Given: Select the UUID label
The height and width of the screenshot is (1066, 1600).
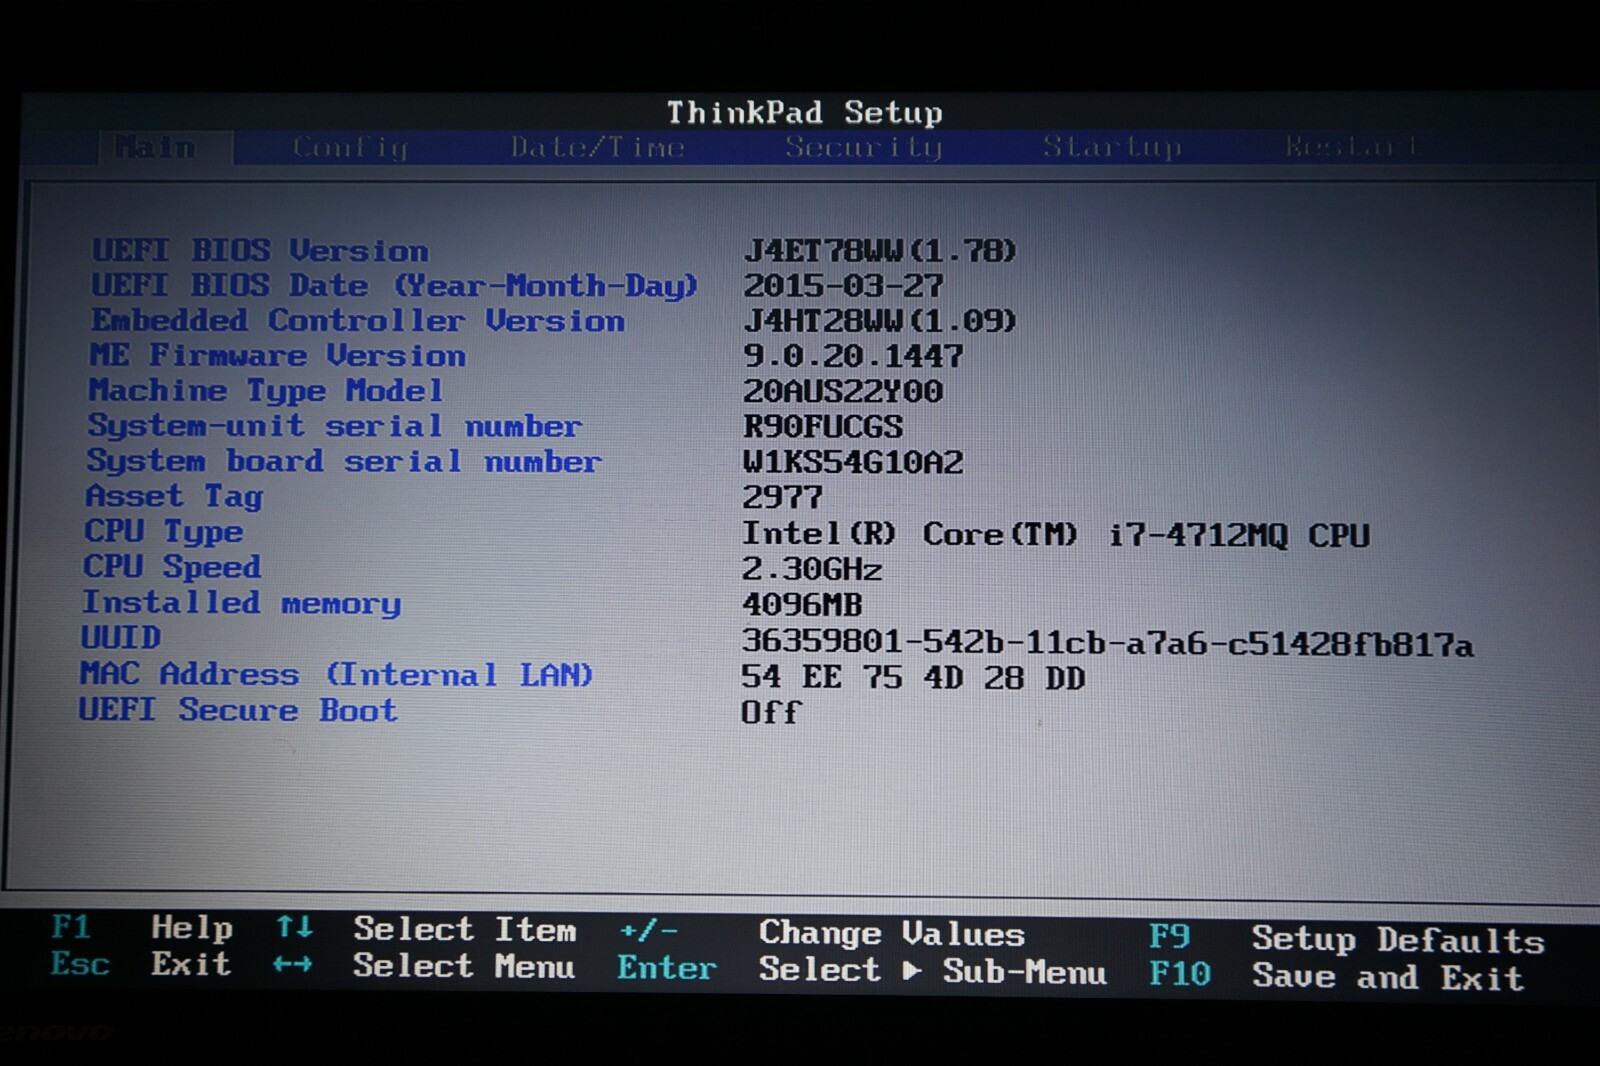Looking at the screenshot, I should click(120, 638).
